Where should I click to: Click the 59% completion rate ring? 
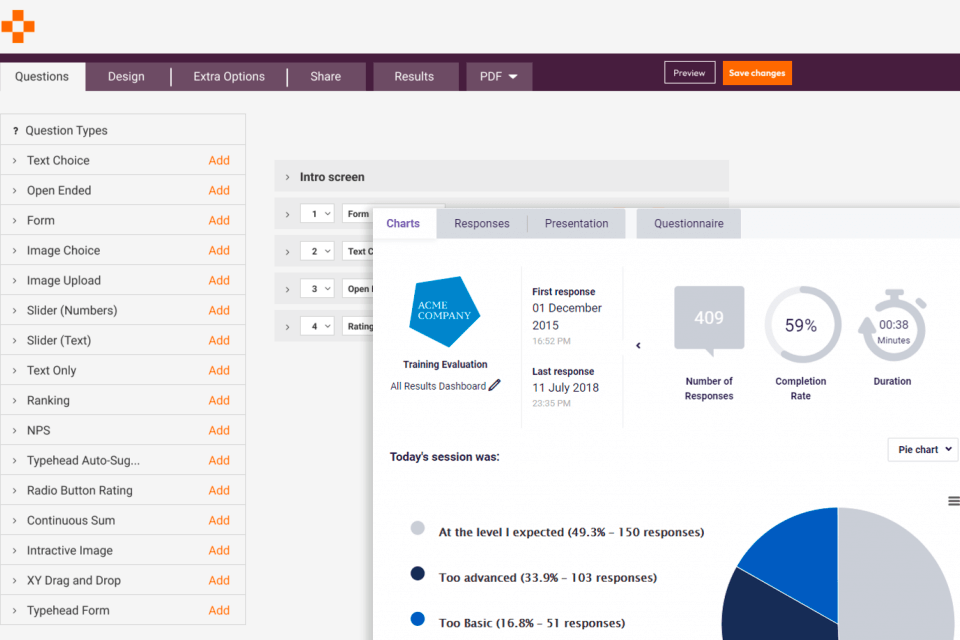pos(802,325)
